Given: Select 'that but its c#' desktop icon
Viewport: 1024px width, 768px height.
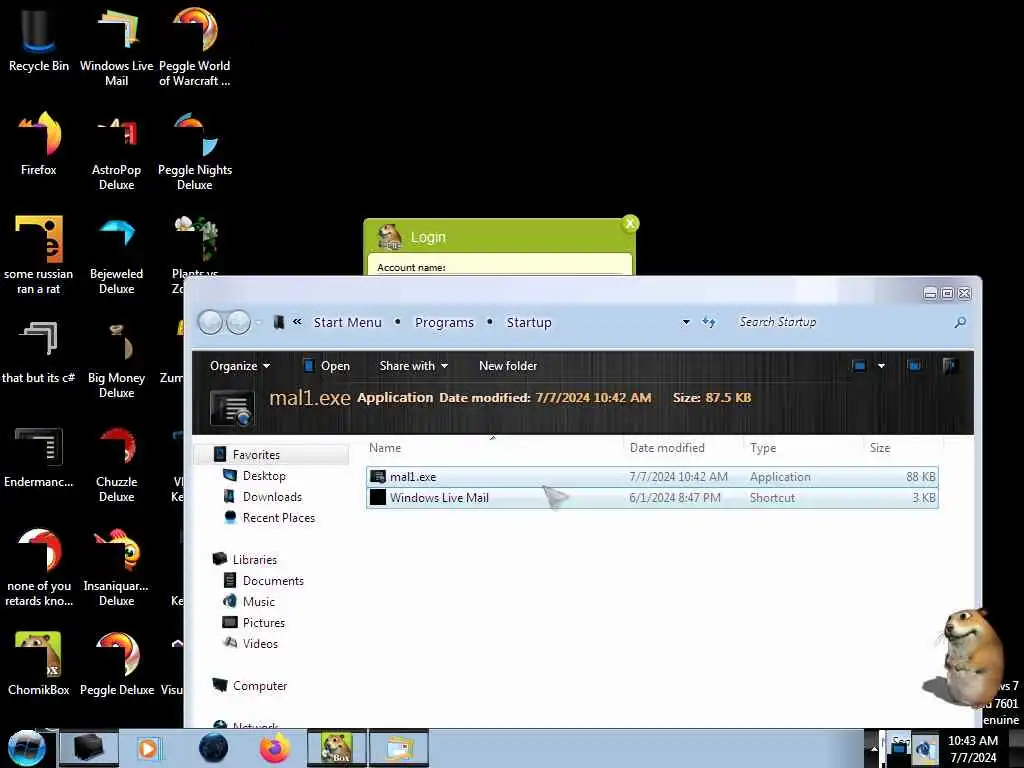Looking at the screenshot, I should click(39, 353).
